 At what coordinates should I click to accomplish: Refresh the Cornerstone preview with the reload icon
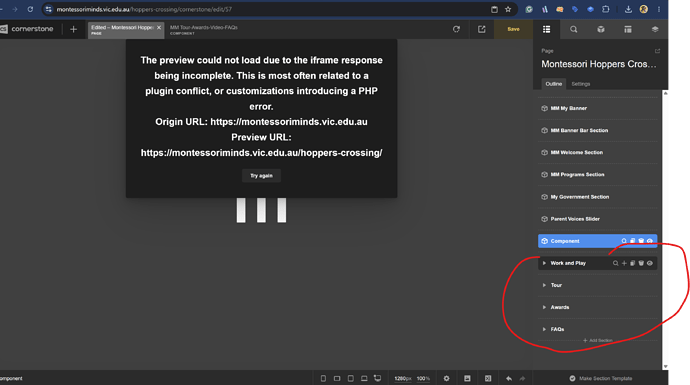click(456, 29)
